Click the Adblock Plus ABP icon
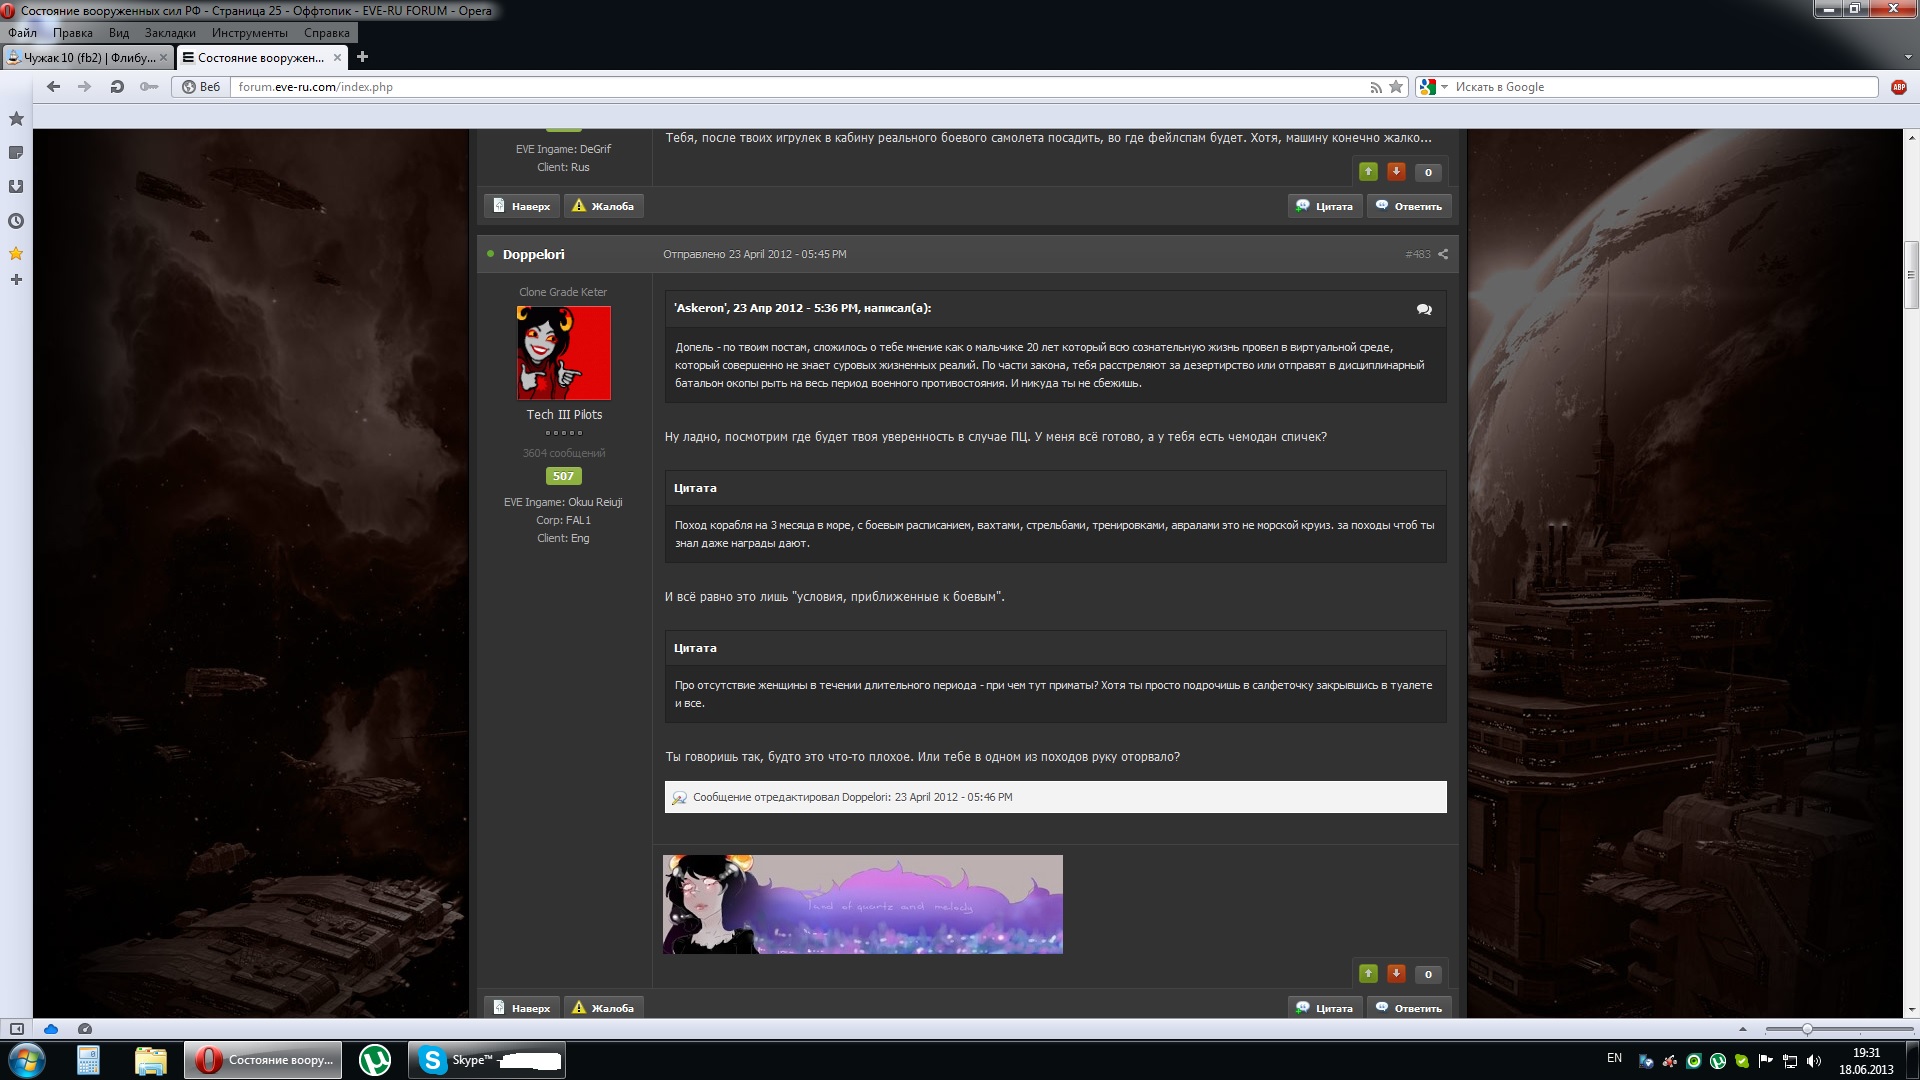 pos(1898,87)
